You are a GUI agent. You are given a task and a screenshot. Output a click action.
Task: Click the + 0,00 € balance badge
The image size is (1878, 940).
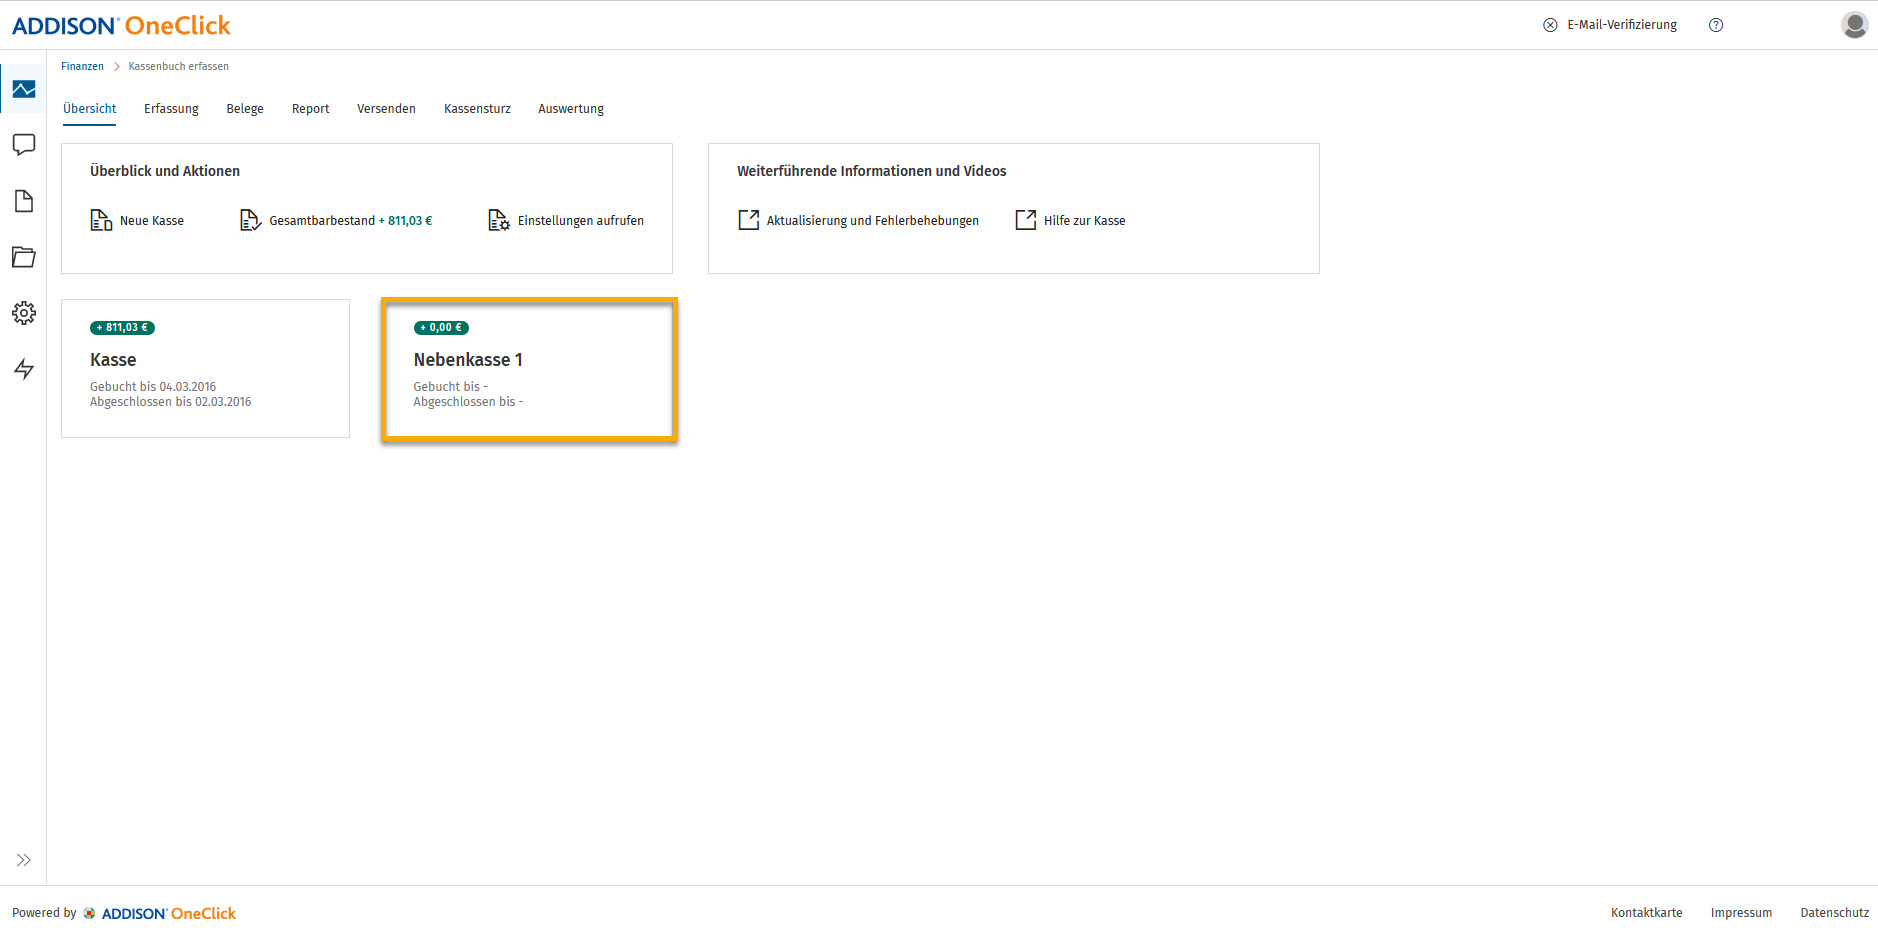[441, 328]
